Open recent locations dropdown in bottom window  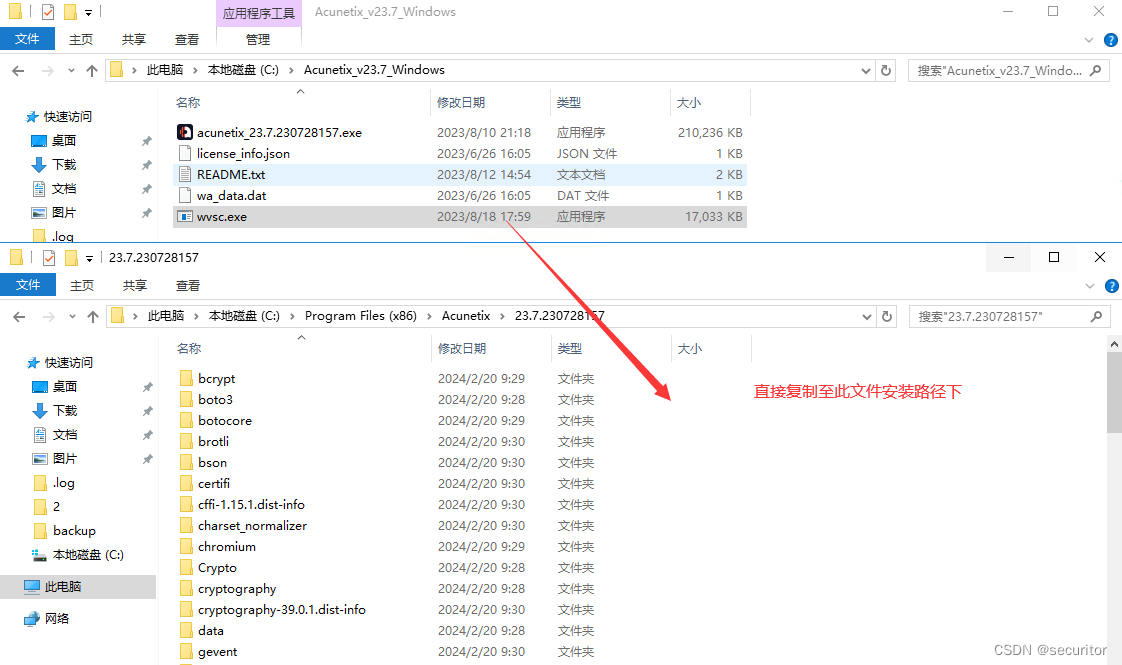pos(72,316)
